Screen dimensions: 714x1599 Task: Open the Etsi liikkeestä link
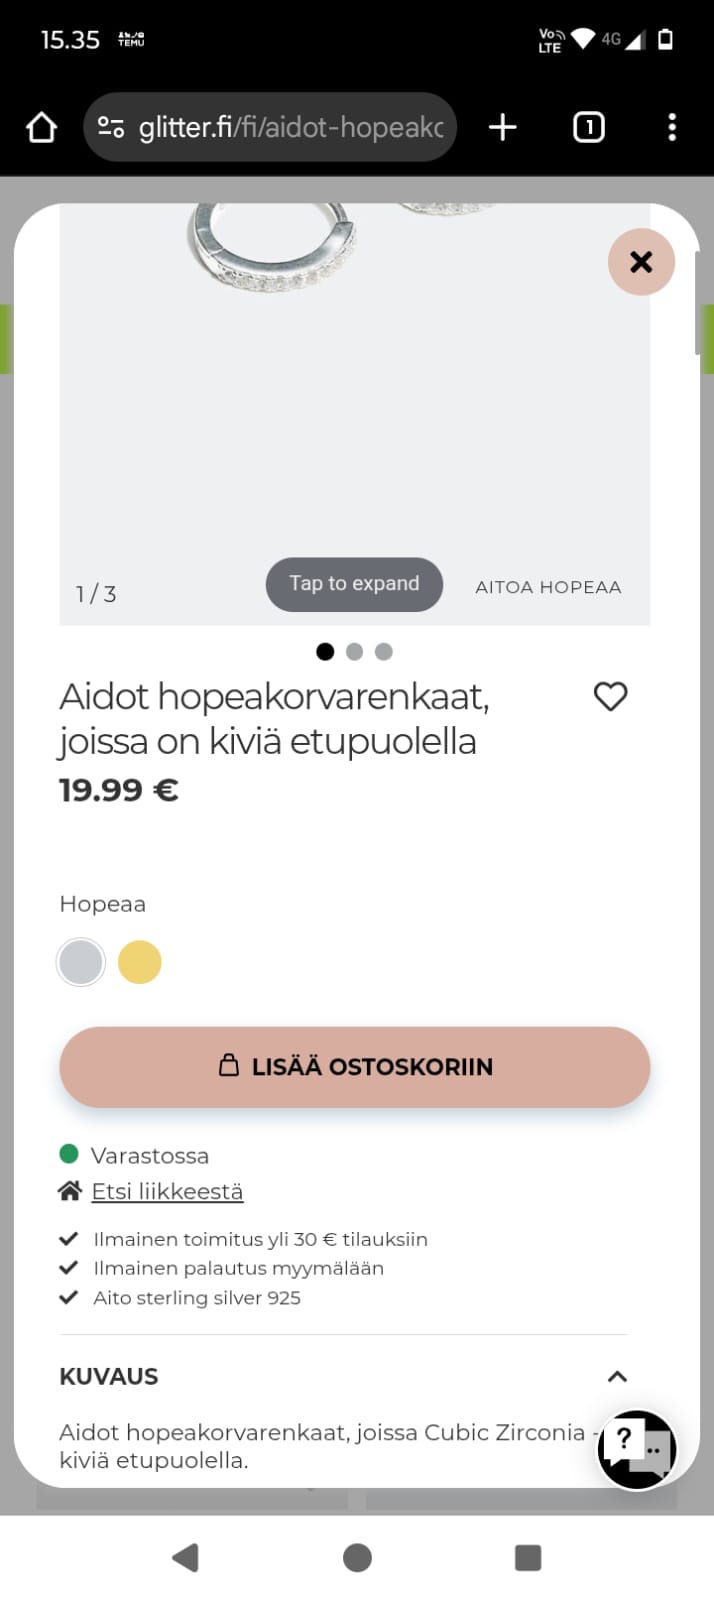(x=167, y=1190)
